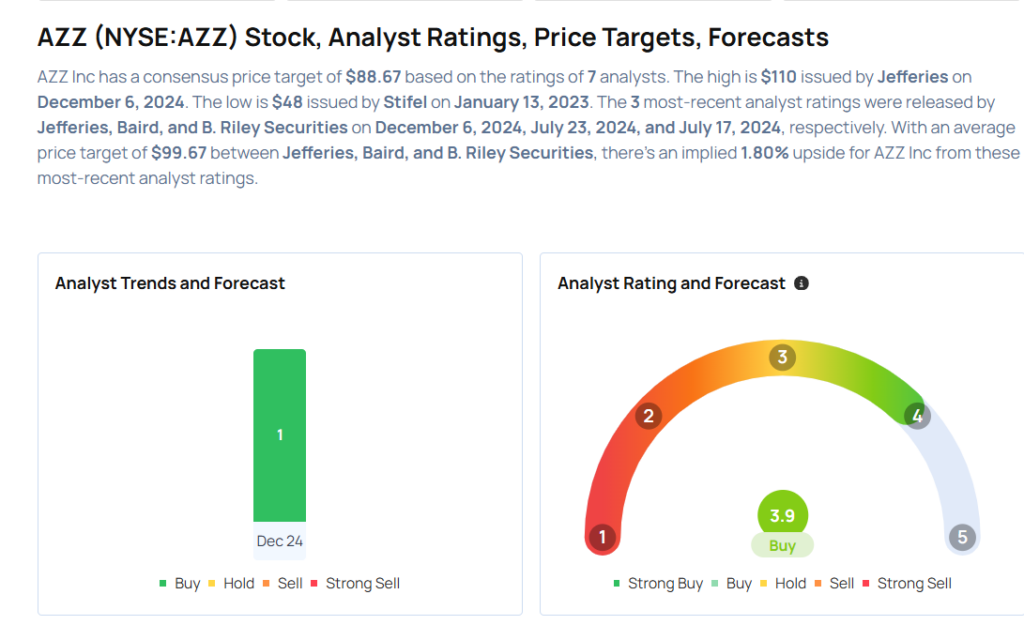Viewport: 1024px width, 625px height.
Task: Toggle Hold legend under the rating gauge
Action: point(783,583)
